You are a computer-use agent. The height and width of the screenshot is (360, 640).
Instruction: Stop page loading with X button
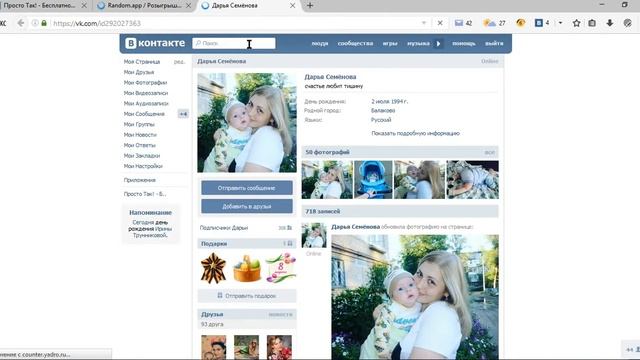coord(440,23)
